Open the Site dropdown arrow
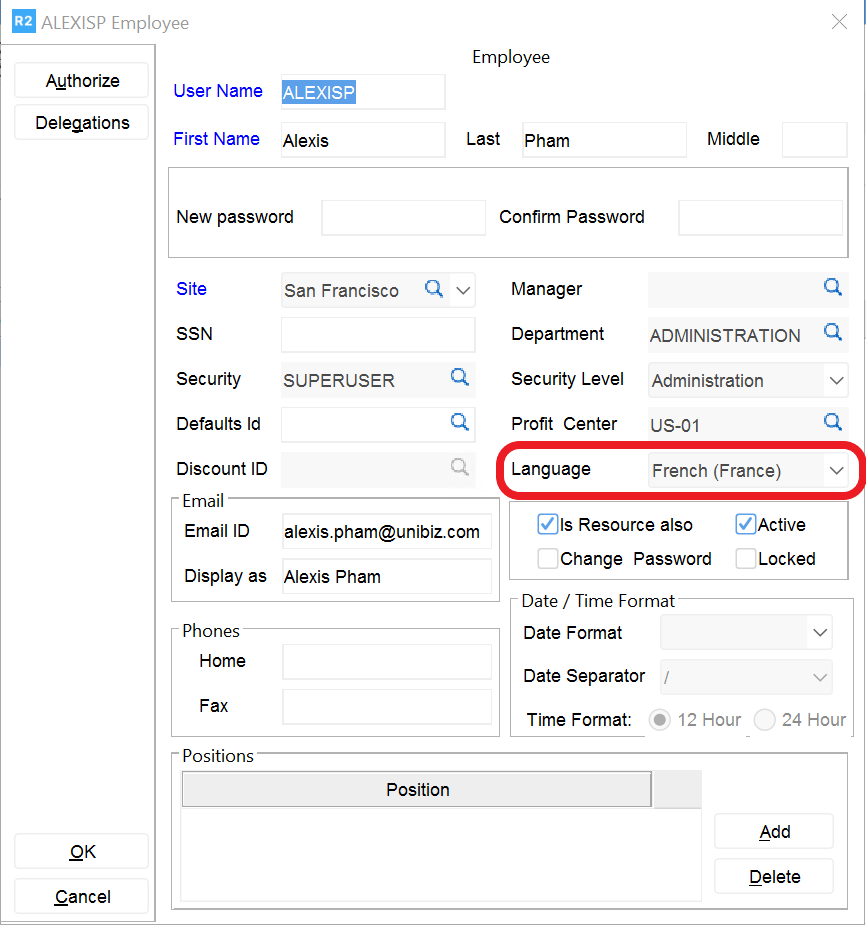 pos(463,291)
